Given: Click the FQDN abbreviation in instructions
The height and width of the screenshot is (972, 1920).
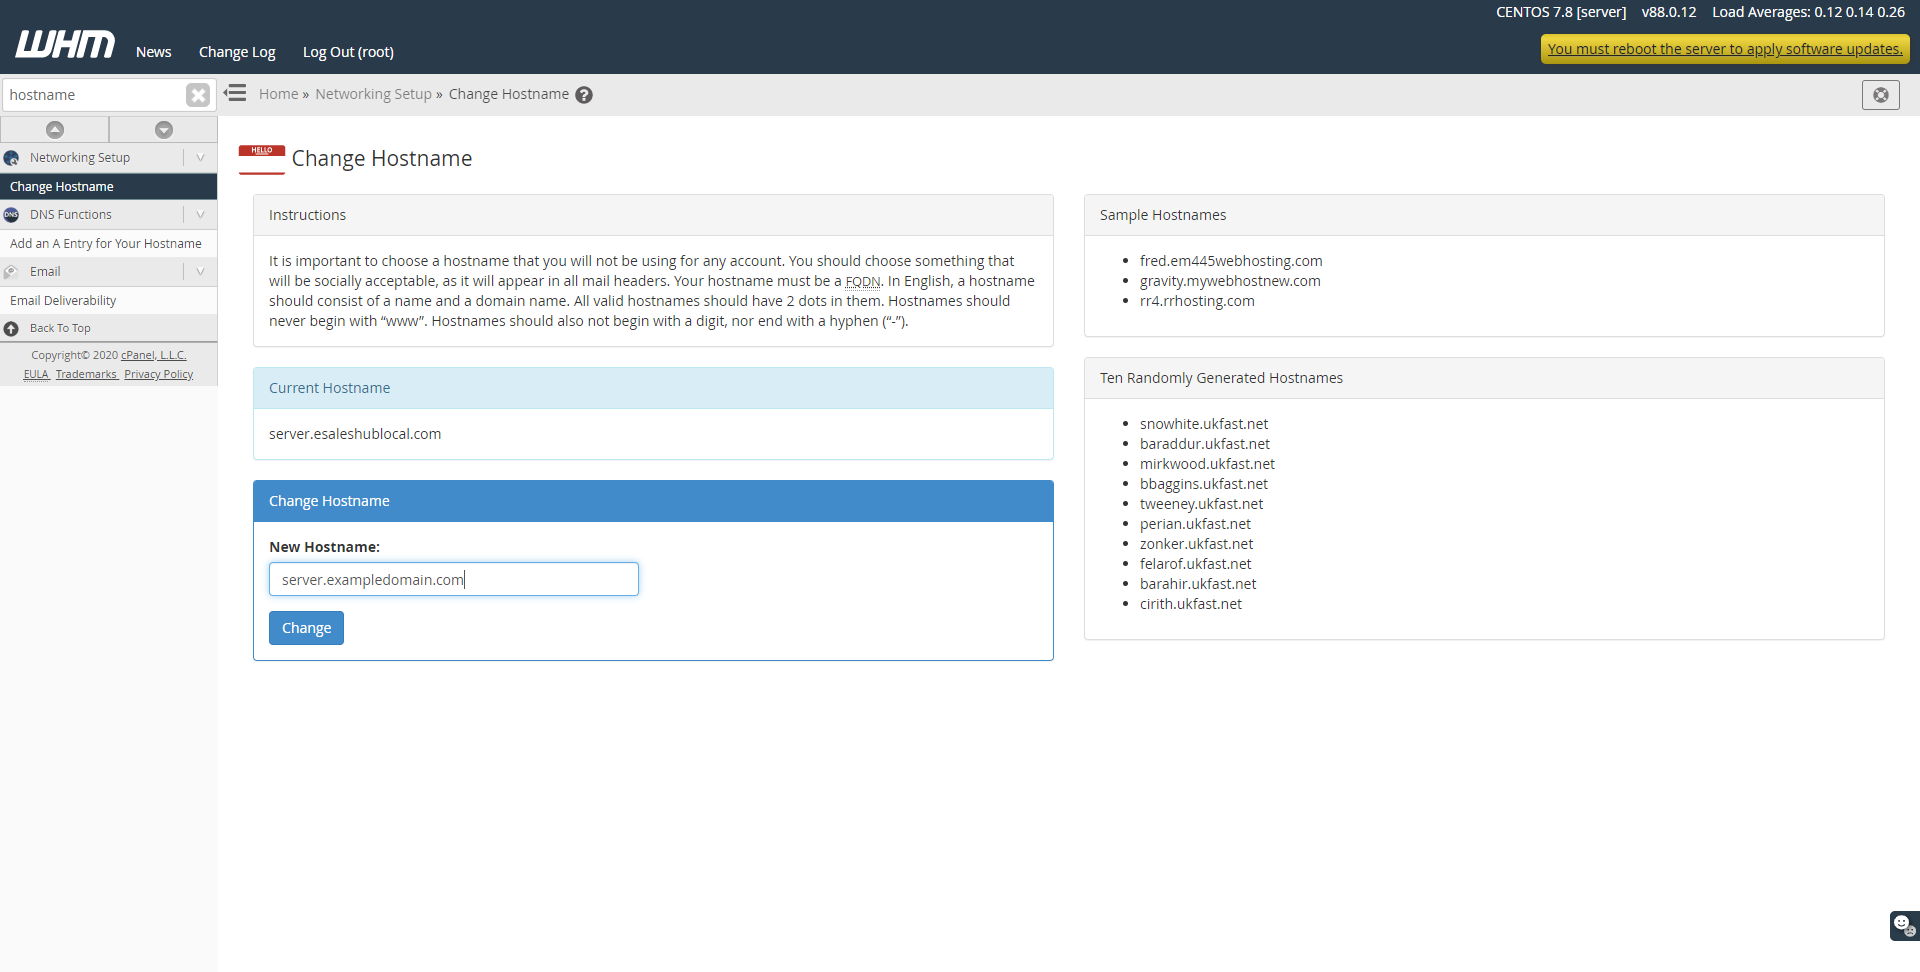Looking at the screenshot, I should [x=863, y=282].
